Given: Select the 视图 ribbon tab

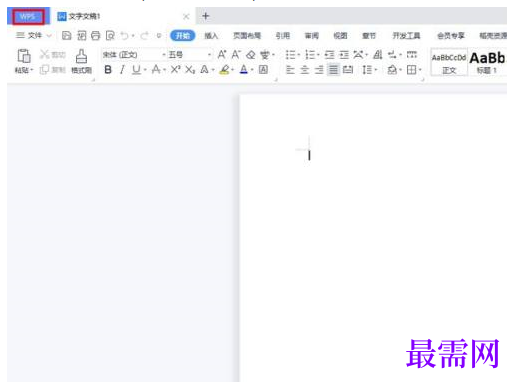Looking at the screenshot, I should coord(340,35).
